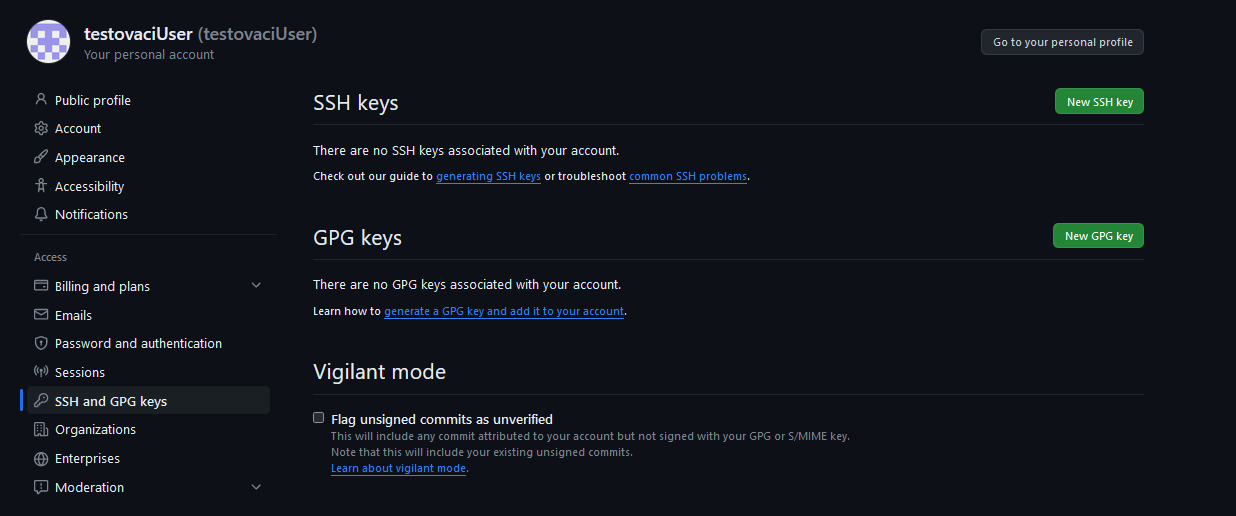This screenshot has width=1236, height=516.
Task: Open the generating SSH keys guide link
Action: pyautogui.click(x=488, y=176)
